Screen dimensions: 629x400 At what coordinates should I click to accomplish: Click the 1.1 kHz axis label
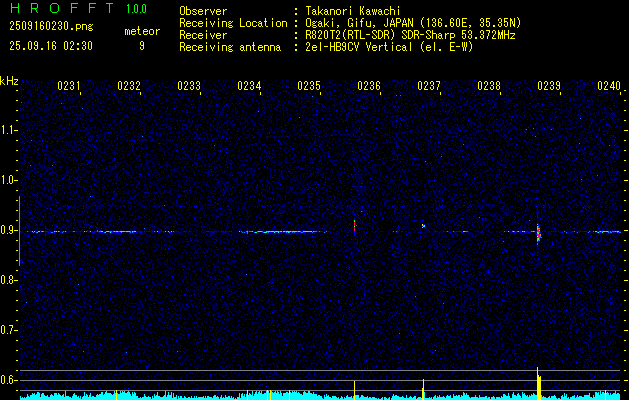[x=9, y=130]
